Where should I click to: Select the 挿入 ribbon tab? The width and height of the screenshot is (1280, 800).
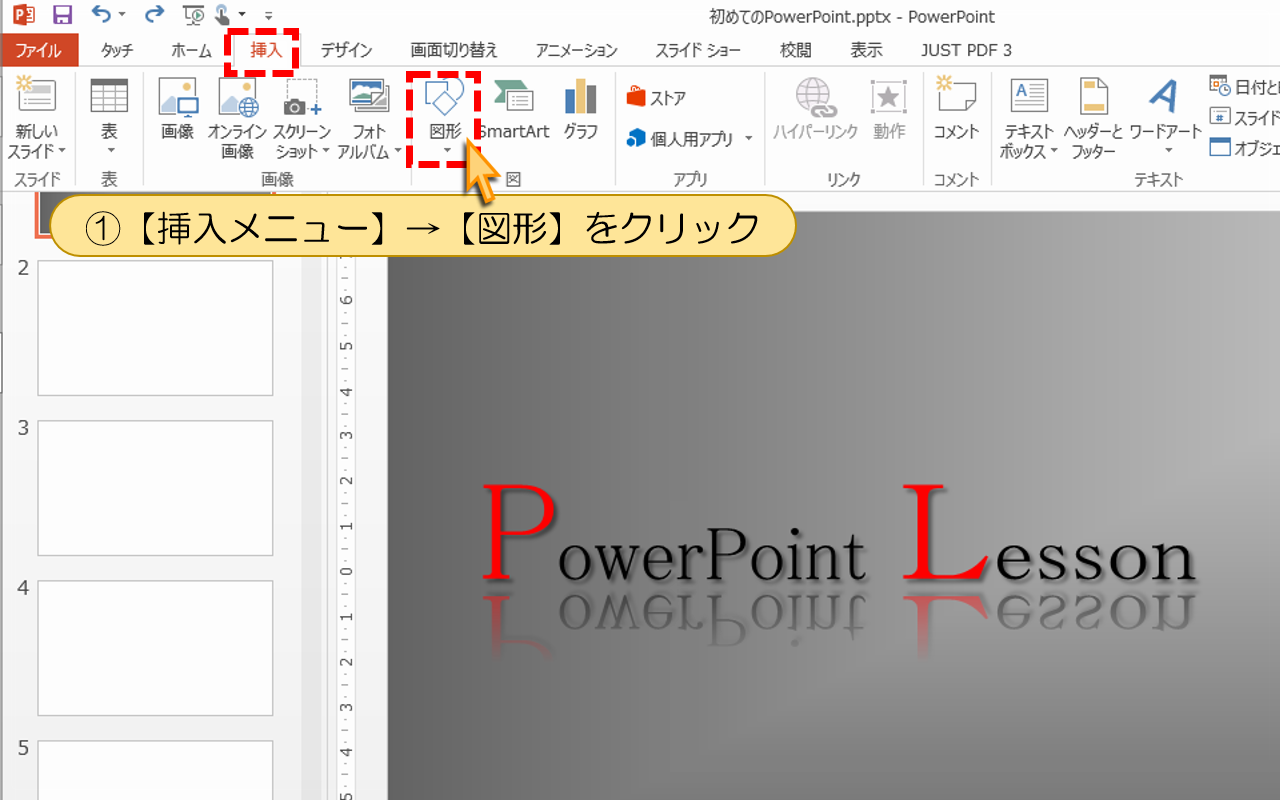(266, 50)
